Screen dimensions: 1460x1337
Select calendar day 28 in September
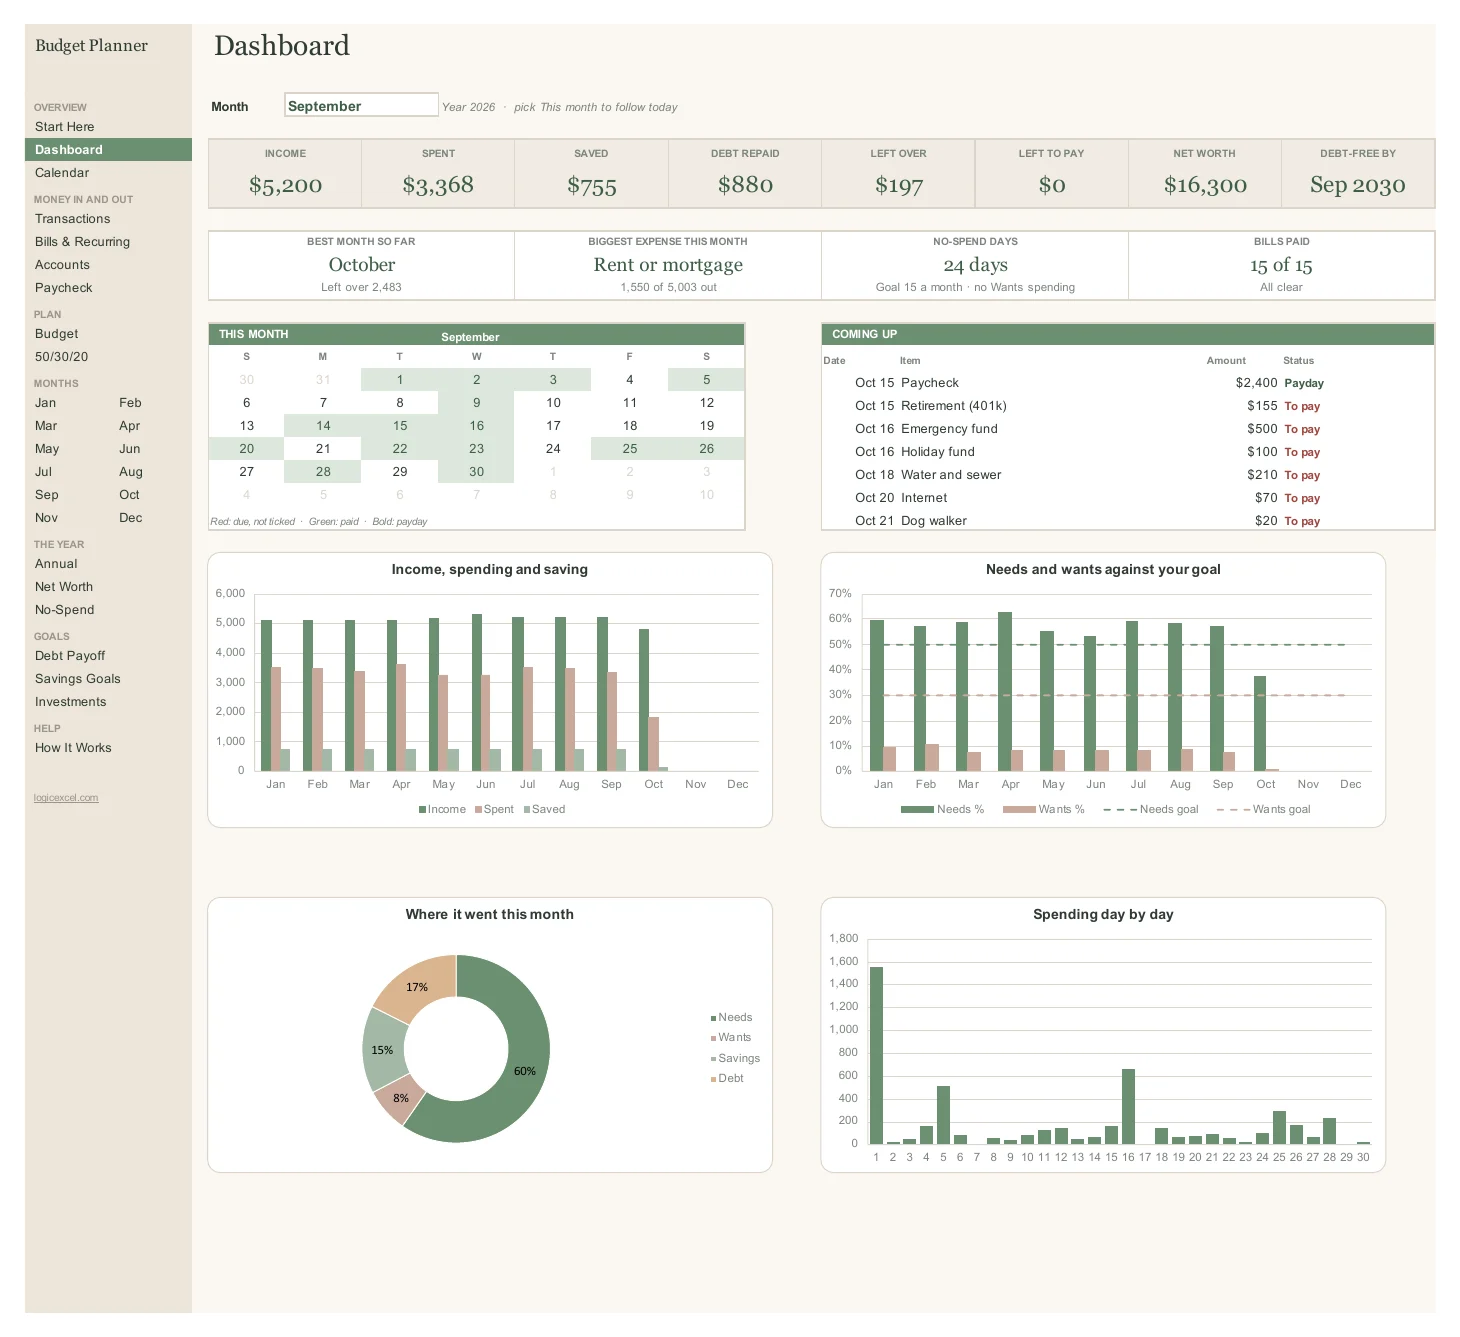click(323, 472)
